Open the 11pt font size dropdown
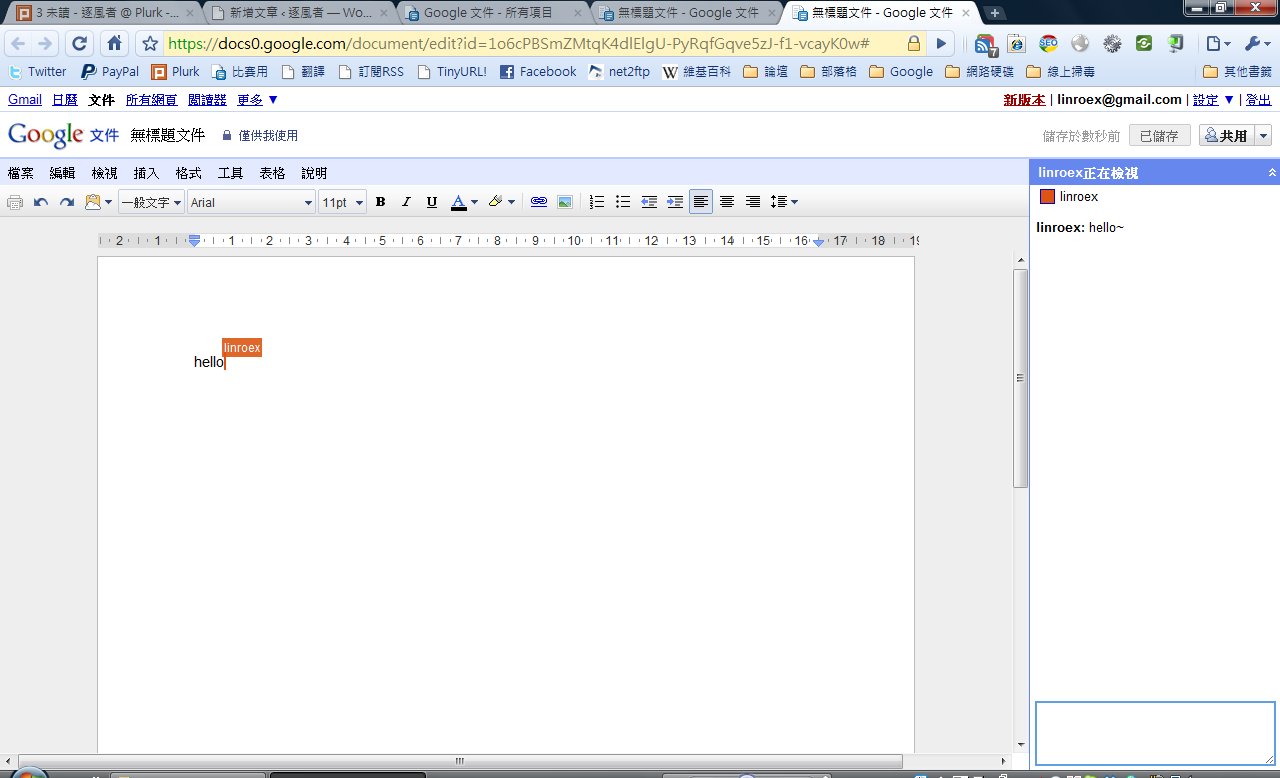1280x778 pixels. click(x=342, y=202)
